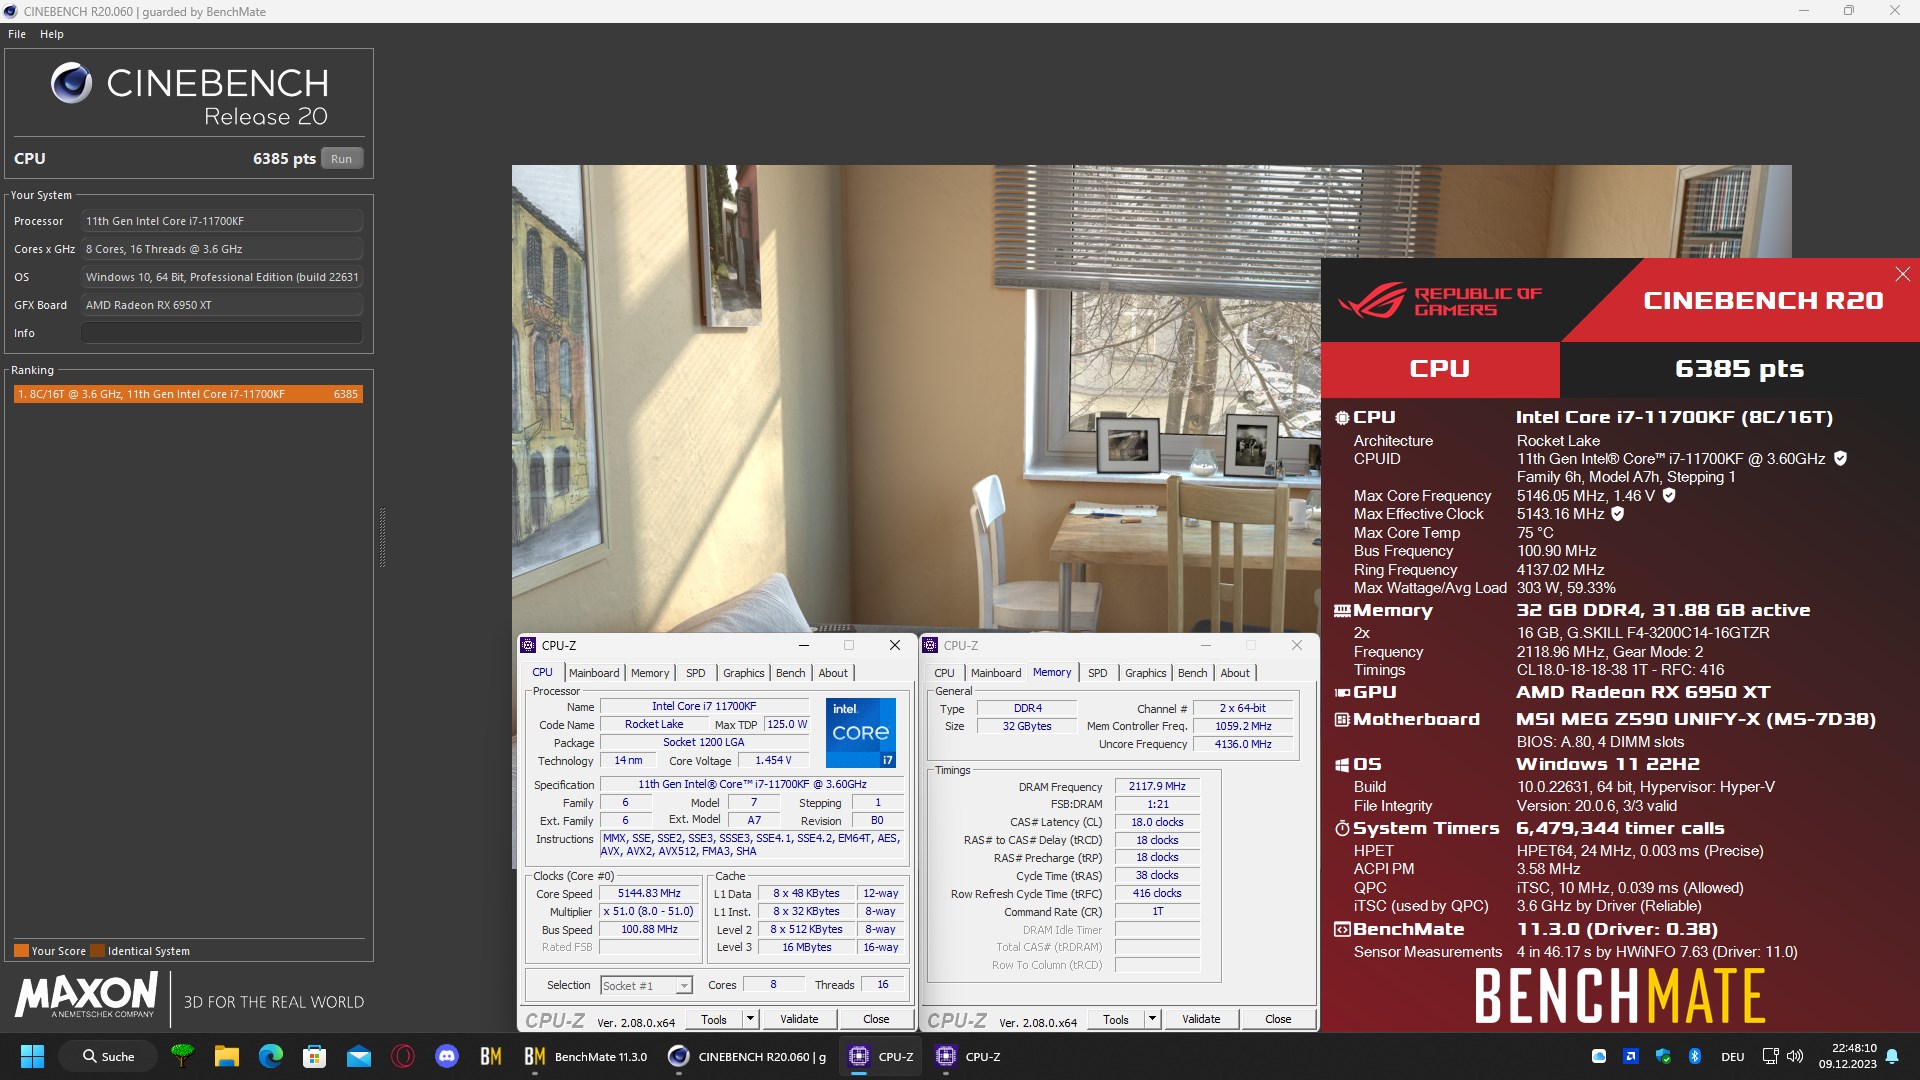Open Discord from the taskbar
This screenshot has height=1080, width=1920.
pos(447,1056)
